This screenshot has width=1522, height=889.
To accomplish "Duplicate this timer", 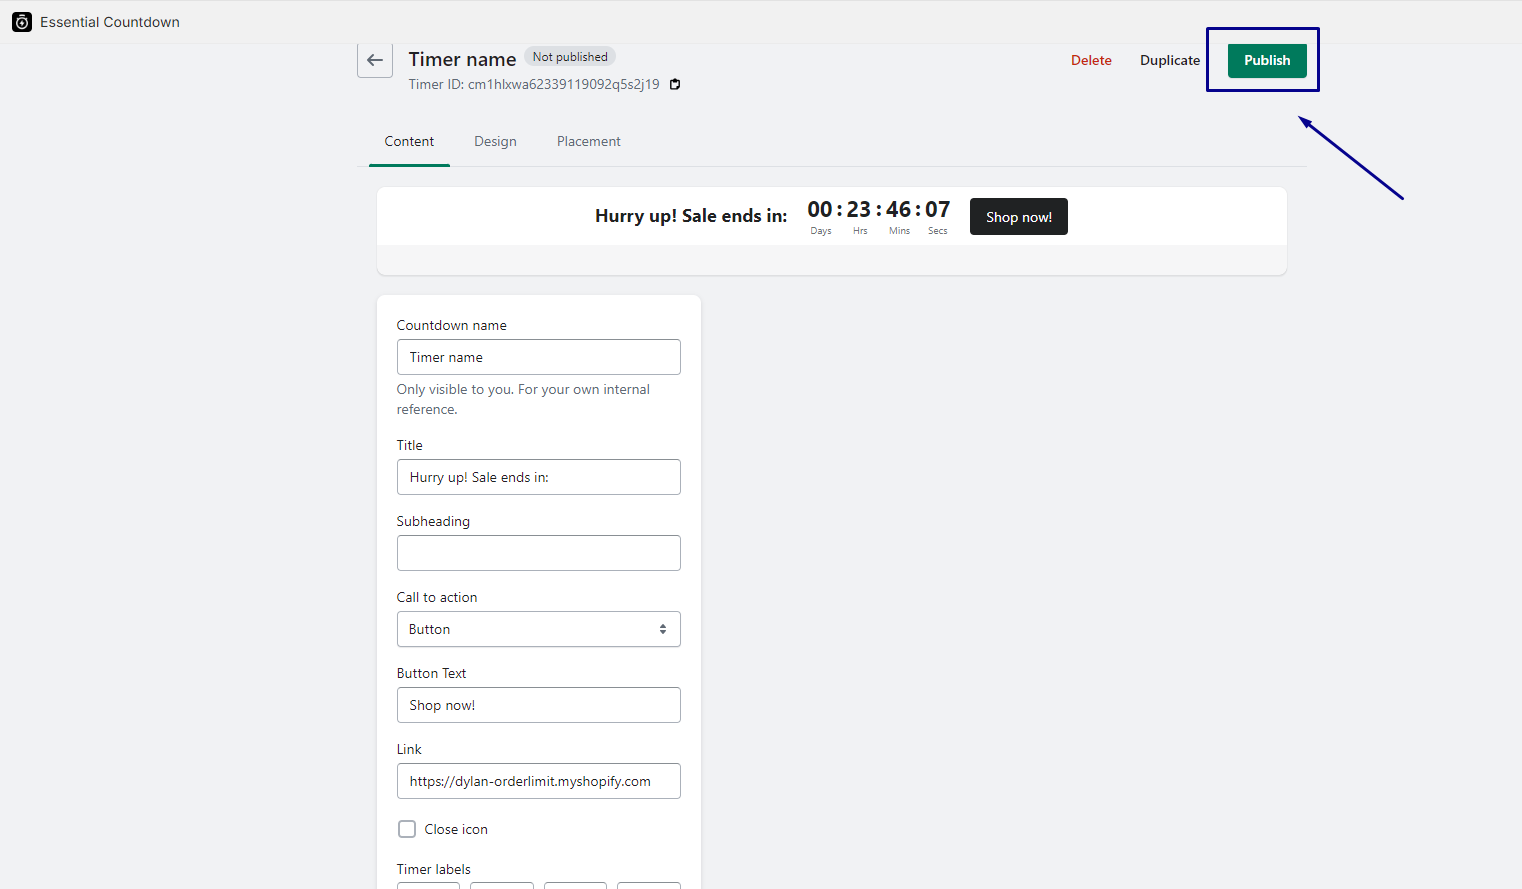I will pos(1170,60).
